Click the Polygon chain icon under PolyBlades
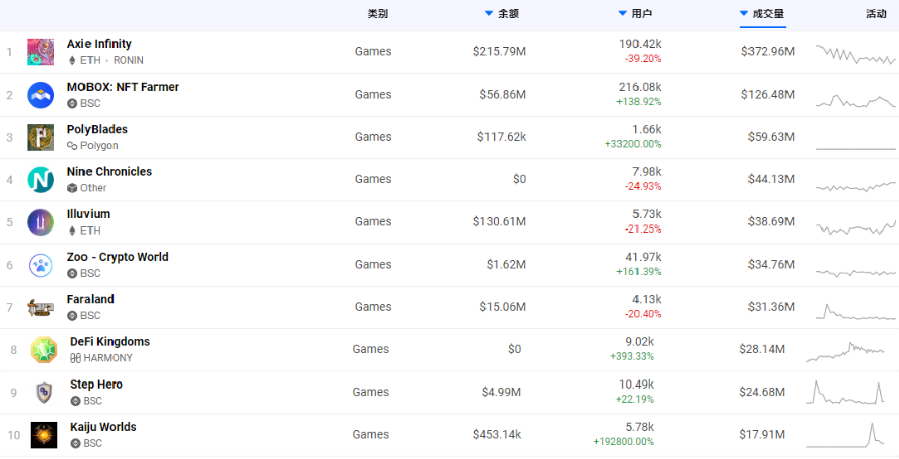This screenshot has width=899, height=459. (72, 146)
